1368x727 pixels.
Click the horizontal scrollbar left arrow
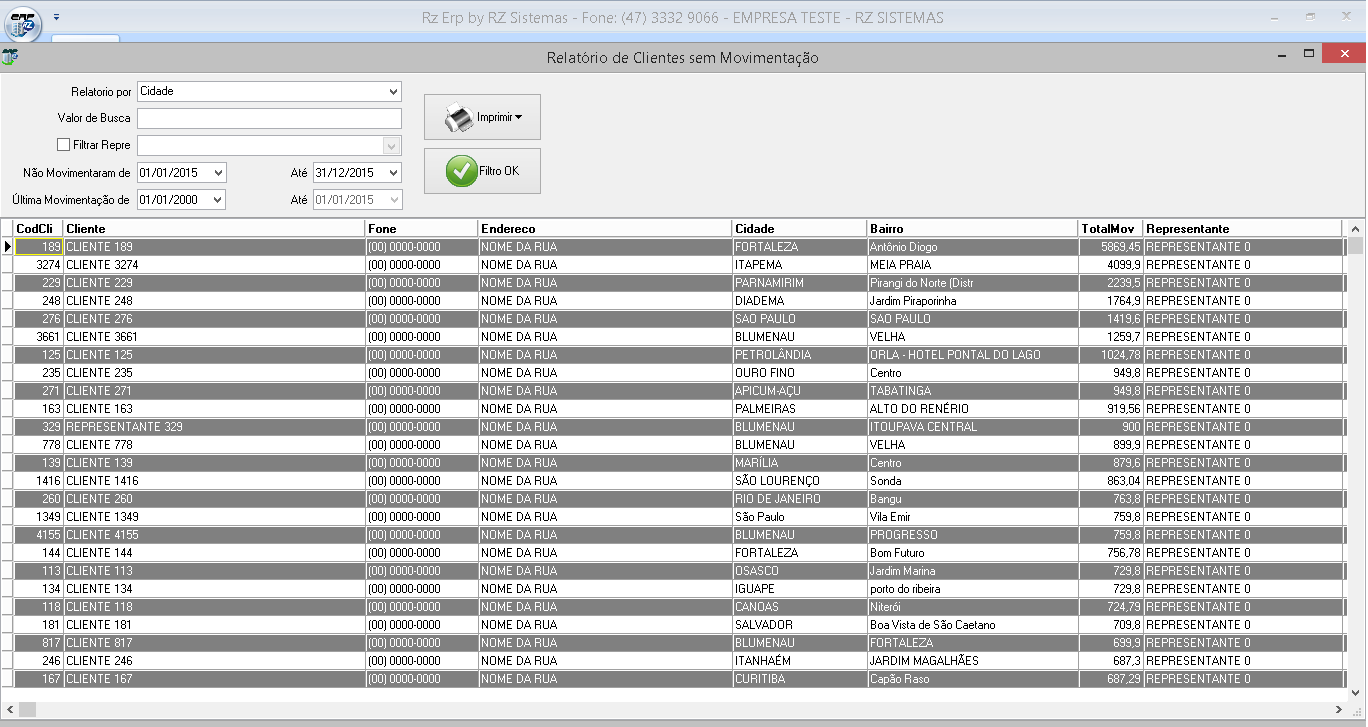click(10, 709)
